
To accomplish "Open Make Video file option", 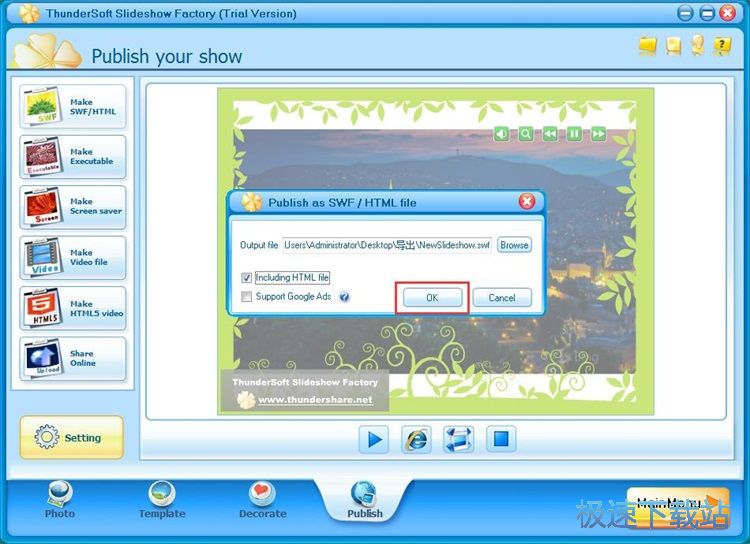I will tap(73, 257).
